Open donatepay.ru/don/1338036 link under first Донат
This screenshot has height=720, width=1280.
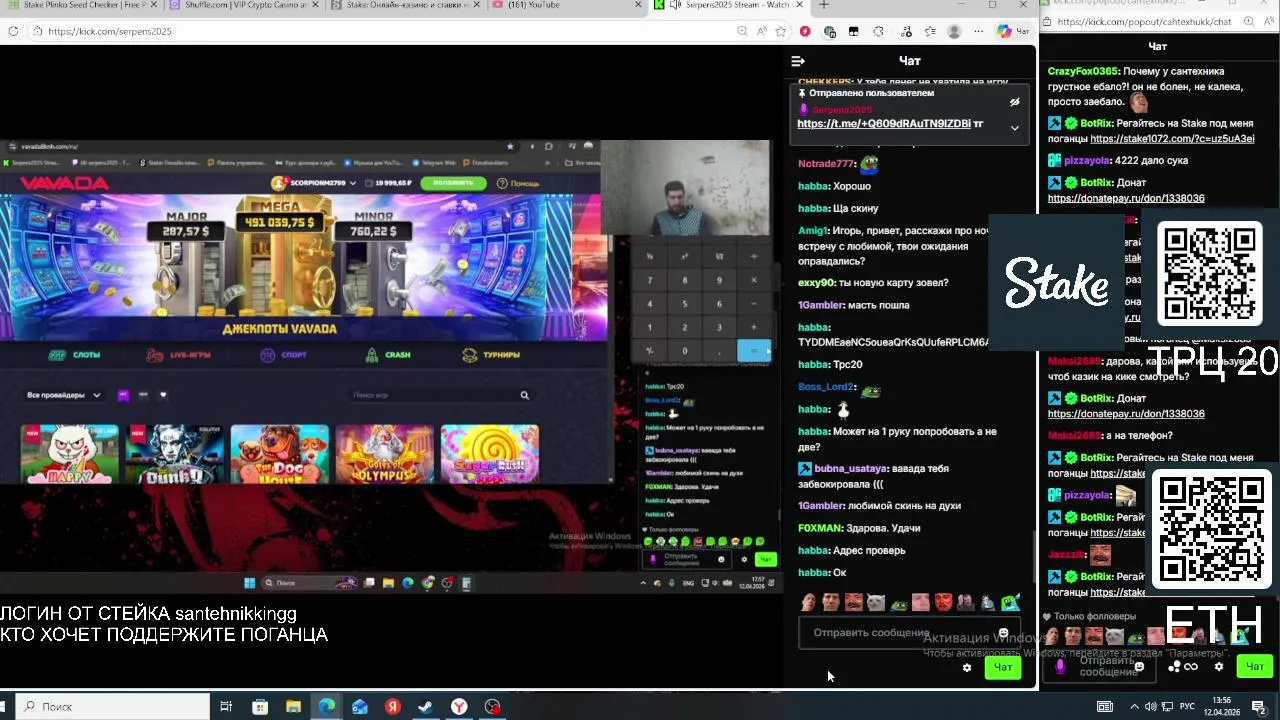pyautogui.click(x=1126, y=198)
